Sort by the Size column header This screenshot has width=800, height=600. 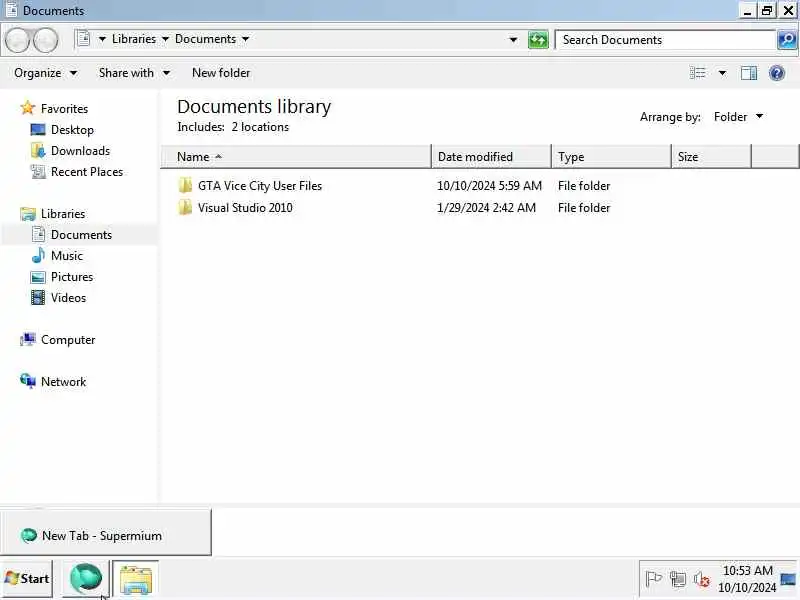pos(711,157)
